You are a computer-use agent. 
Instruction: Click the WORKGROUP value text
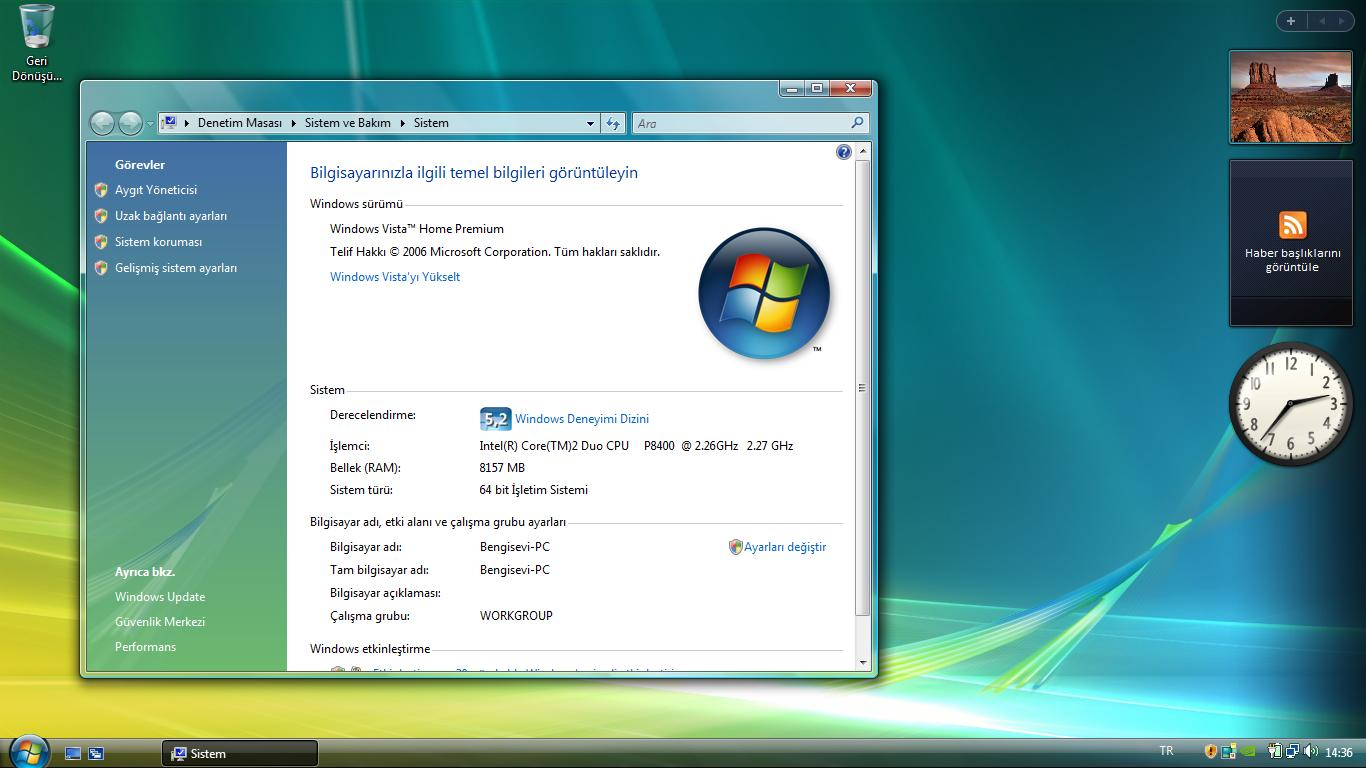tap(516, 616)
